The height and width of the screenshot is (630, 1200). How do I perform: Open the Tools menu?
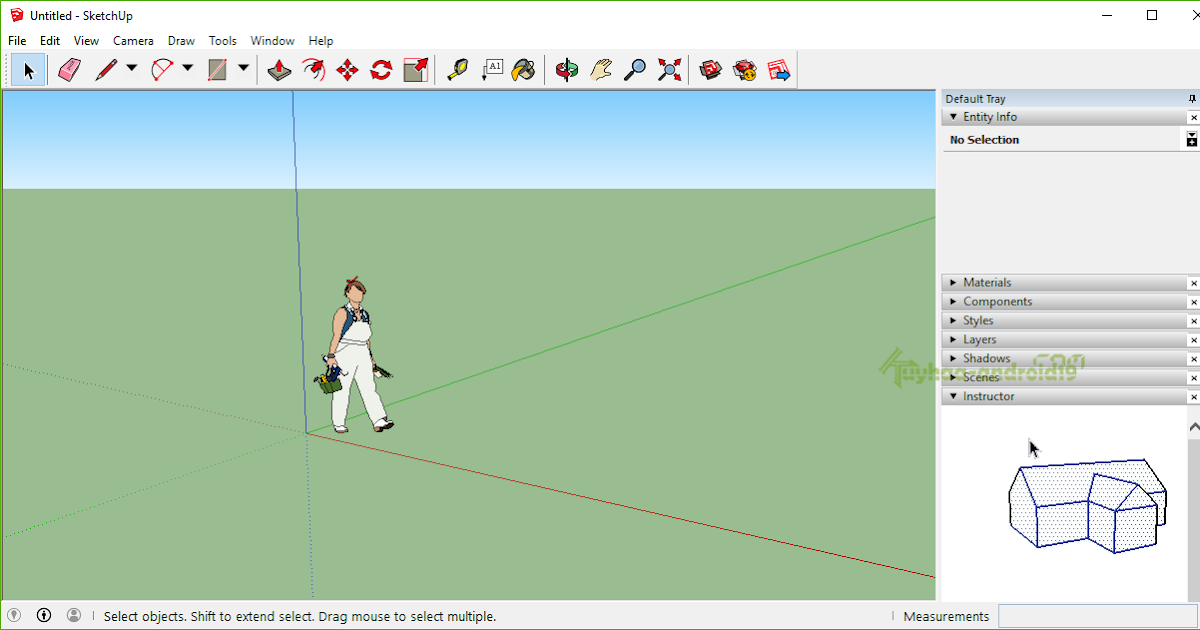click(223, 41)
